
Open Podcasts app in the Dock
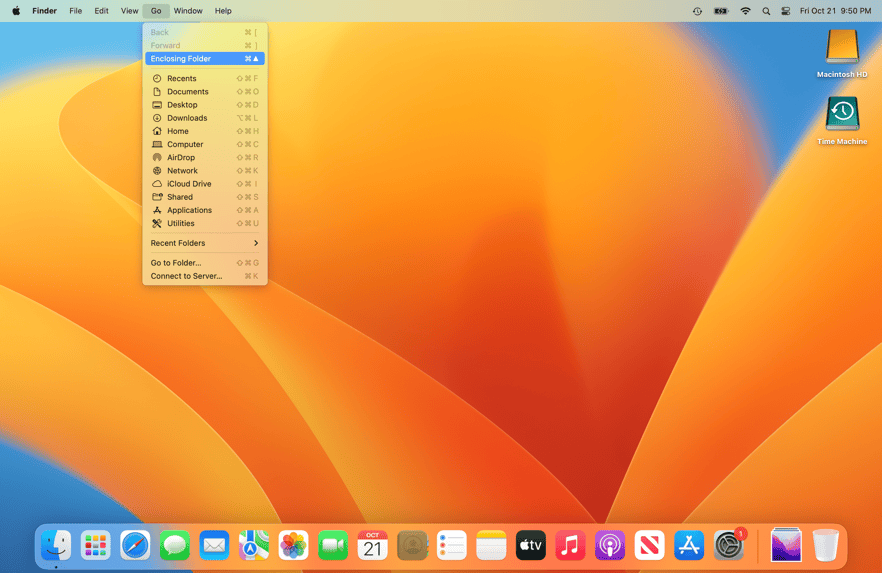click(610, 545)
